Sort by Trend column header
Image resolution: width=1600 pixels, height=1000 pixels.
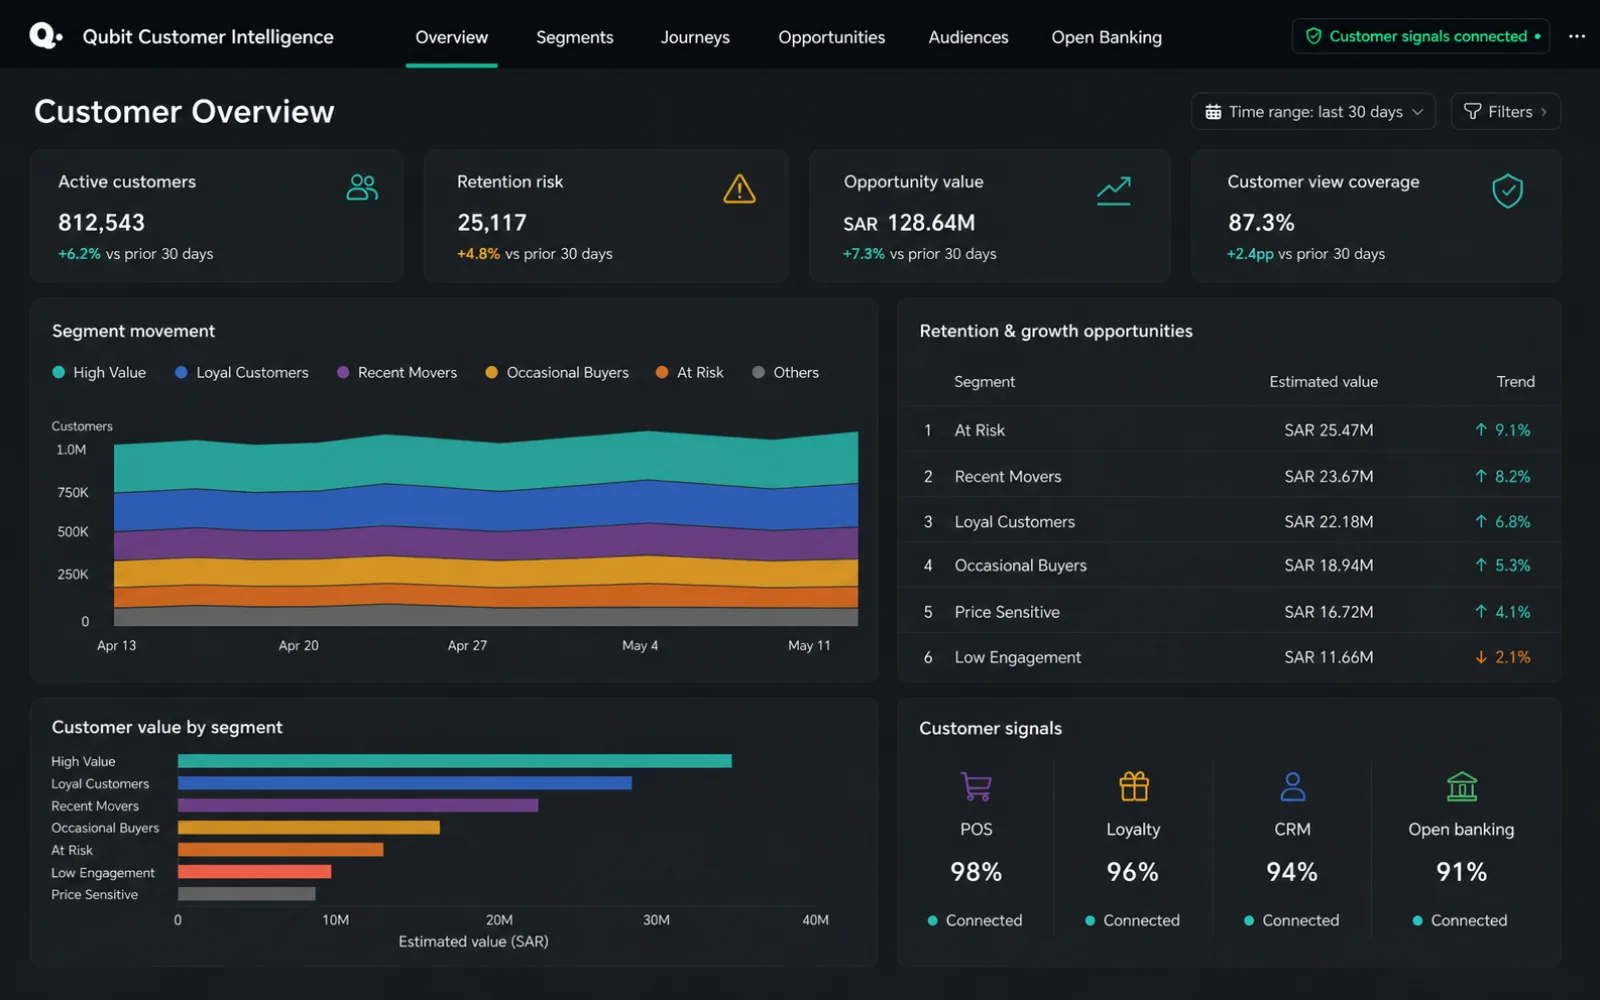(1515, 381)
